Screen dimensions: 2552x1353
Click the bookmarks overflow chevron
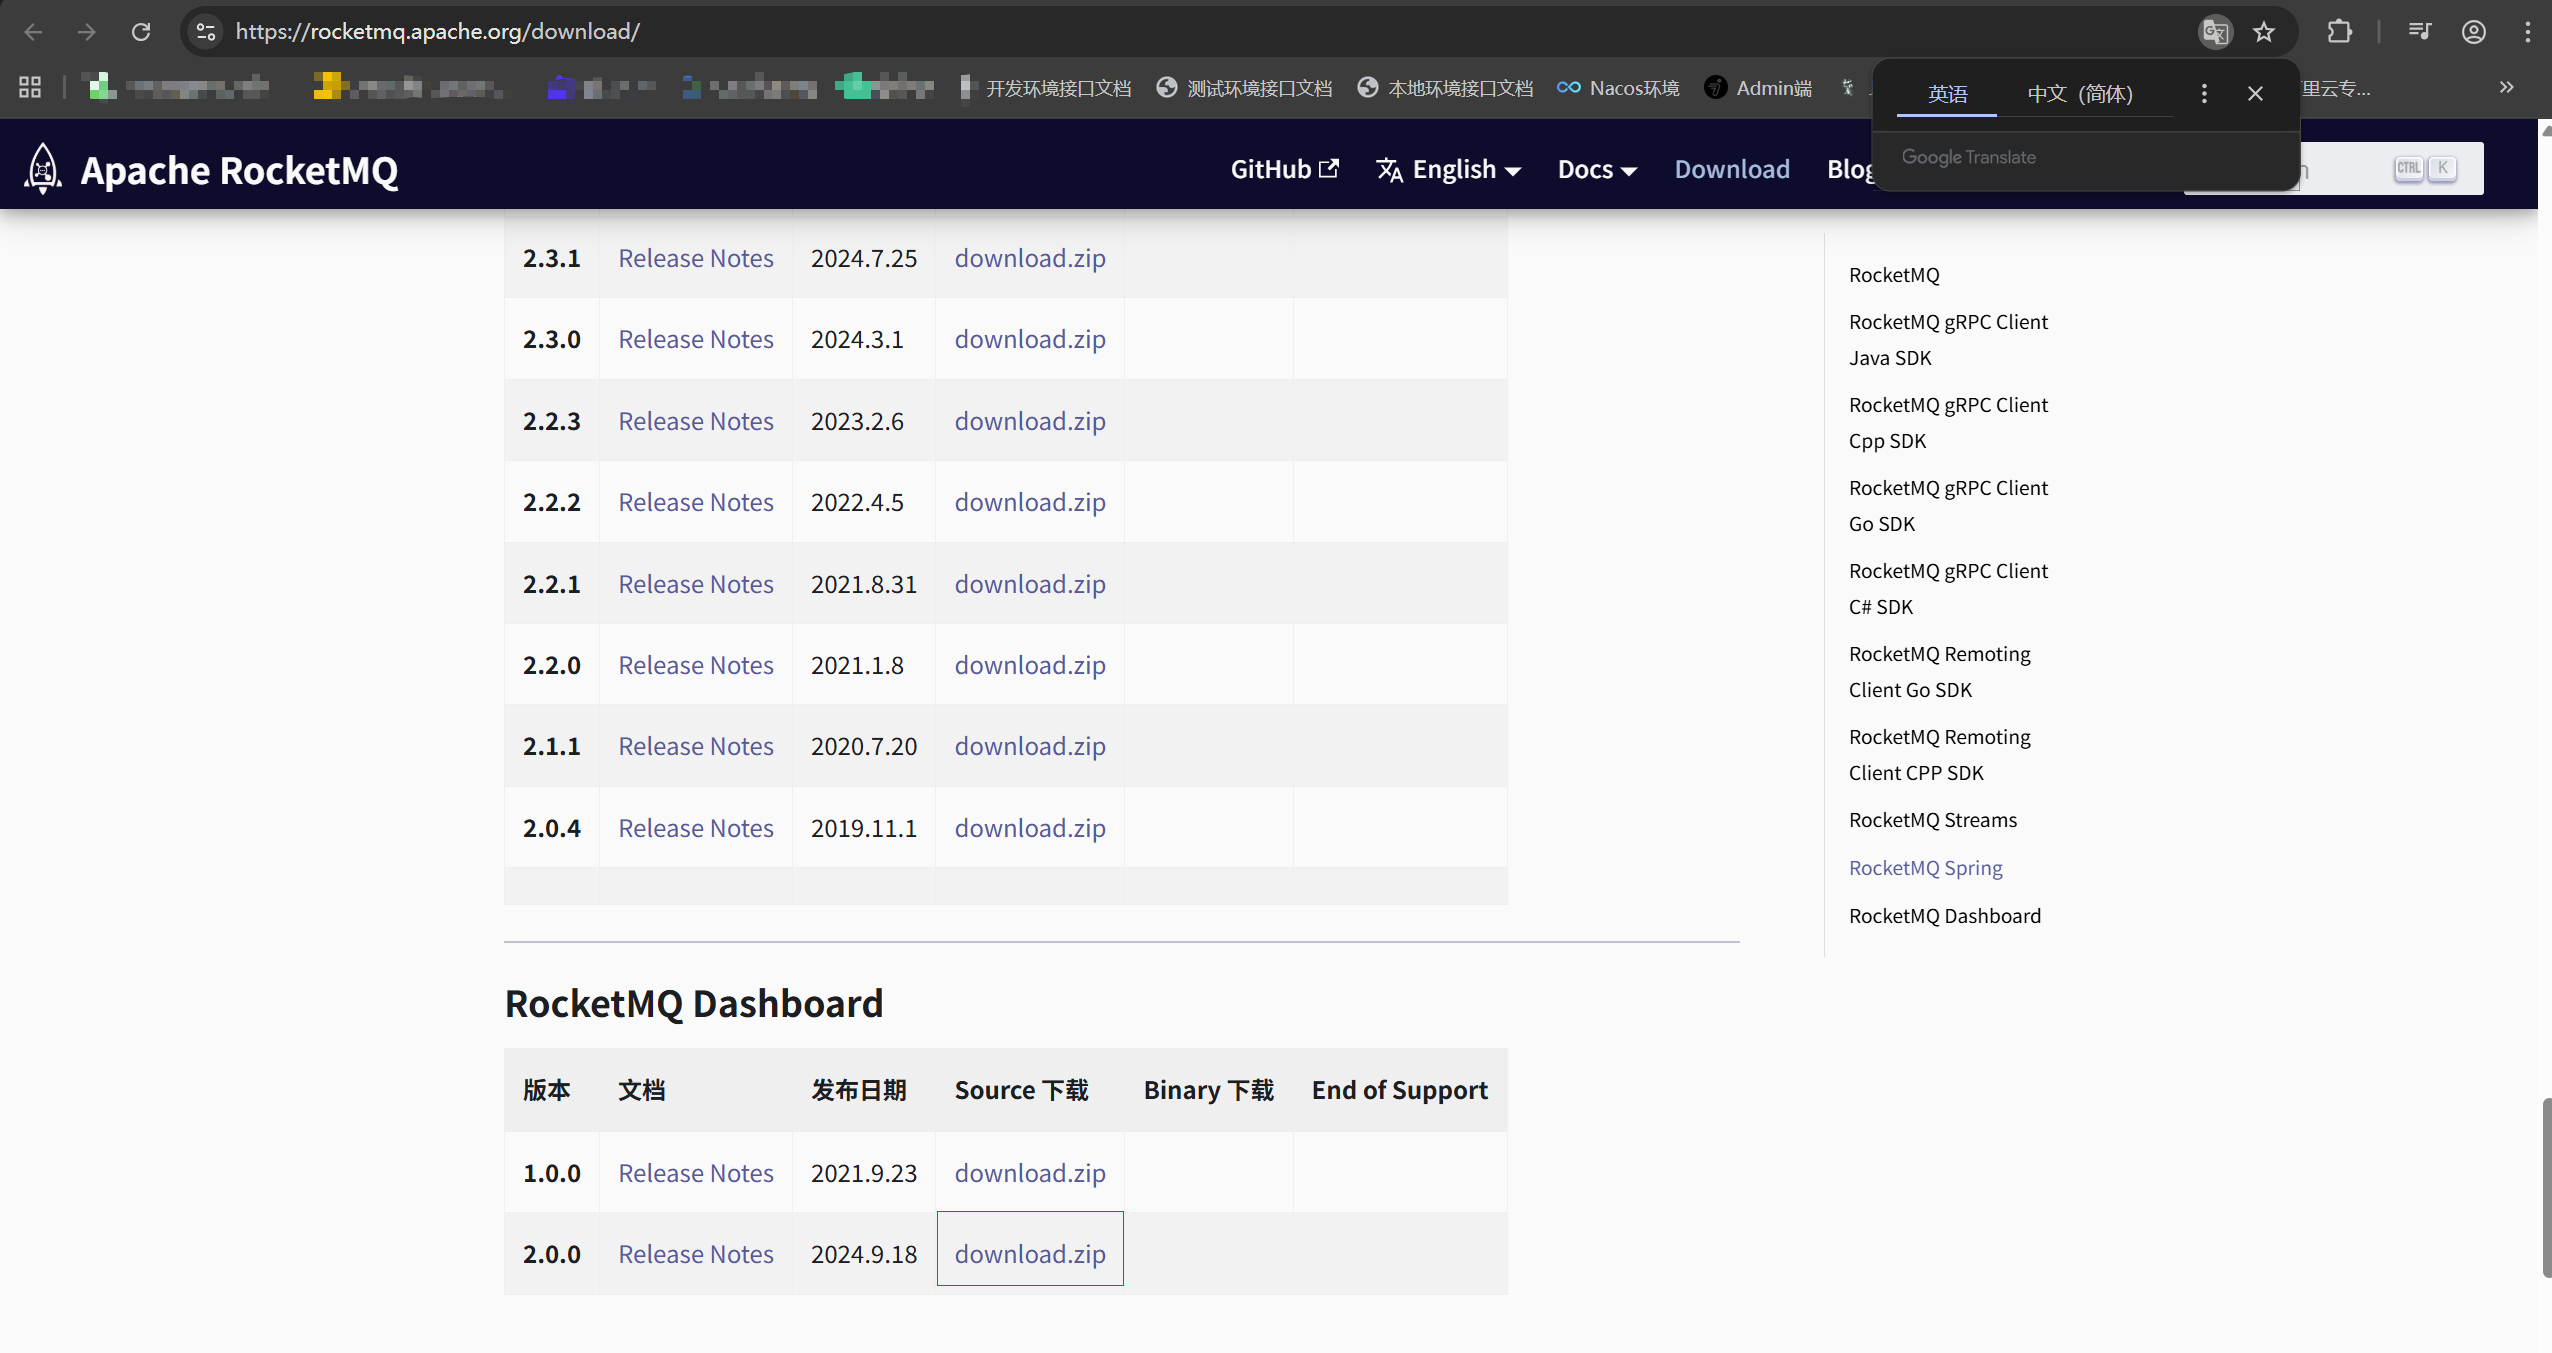pos(2505,87)
